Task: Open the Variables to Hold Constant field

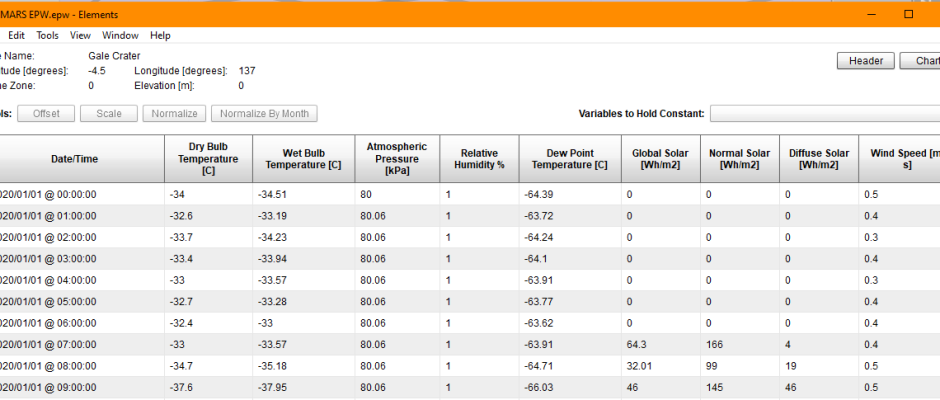Action: coord(825,114)
